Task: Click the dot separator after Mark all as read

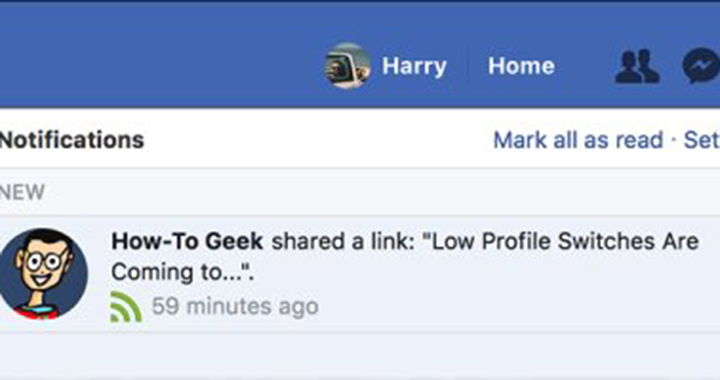Action: [674, 140]
